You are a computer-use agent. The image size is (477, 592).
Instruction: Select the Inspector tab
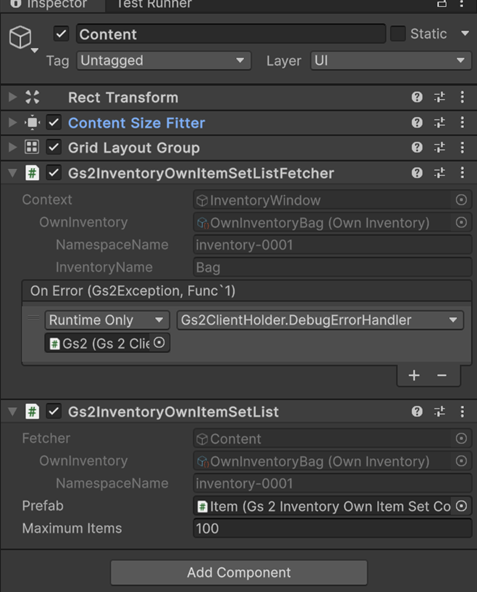tap(48, 5)
